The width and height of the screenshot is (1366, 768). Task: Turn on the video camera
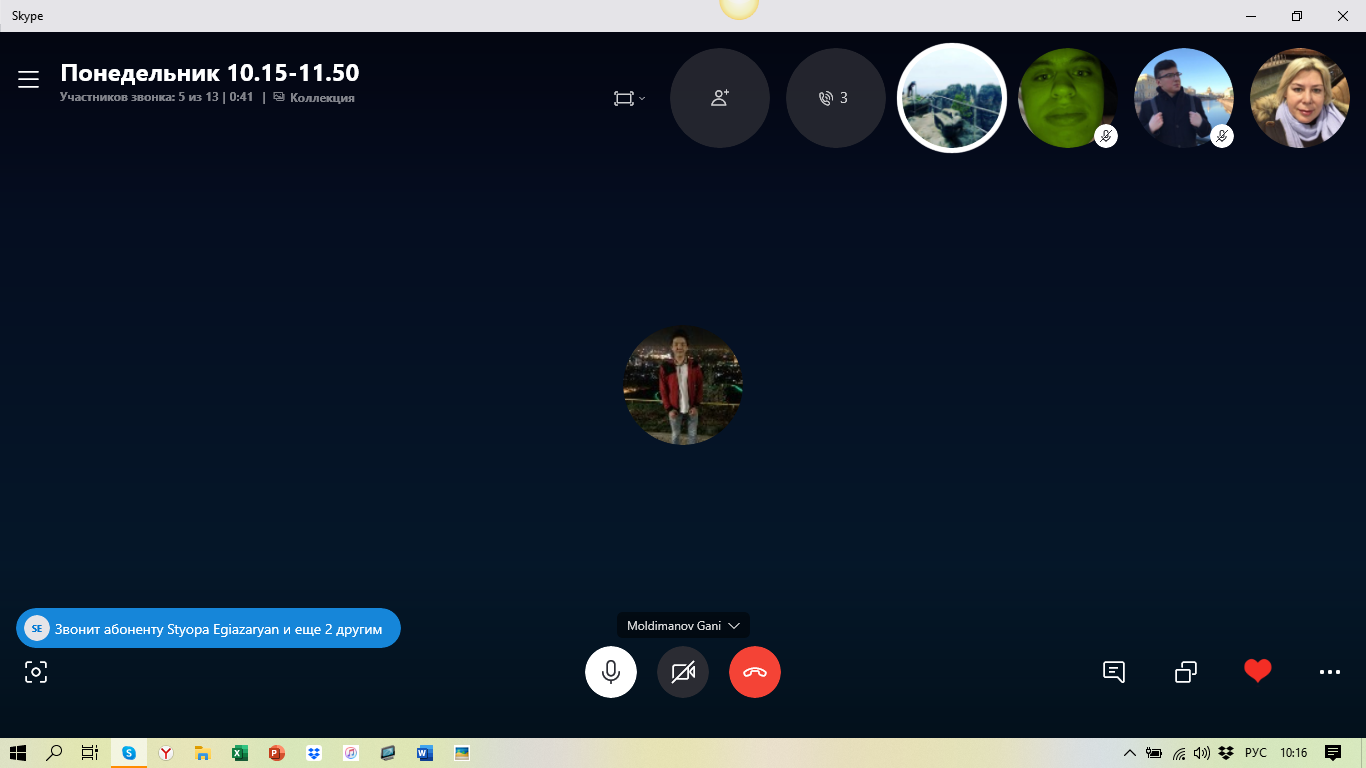683,672
